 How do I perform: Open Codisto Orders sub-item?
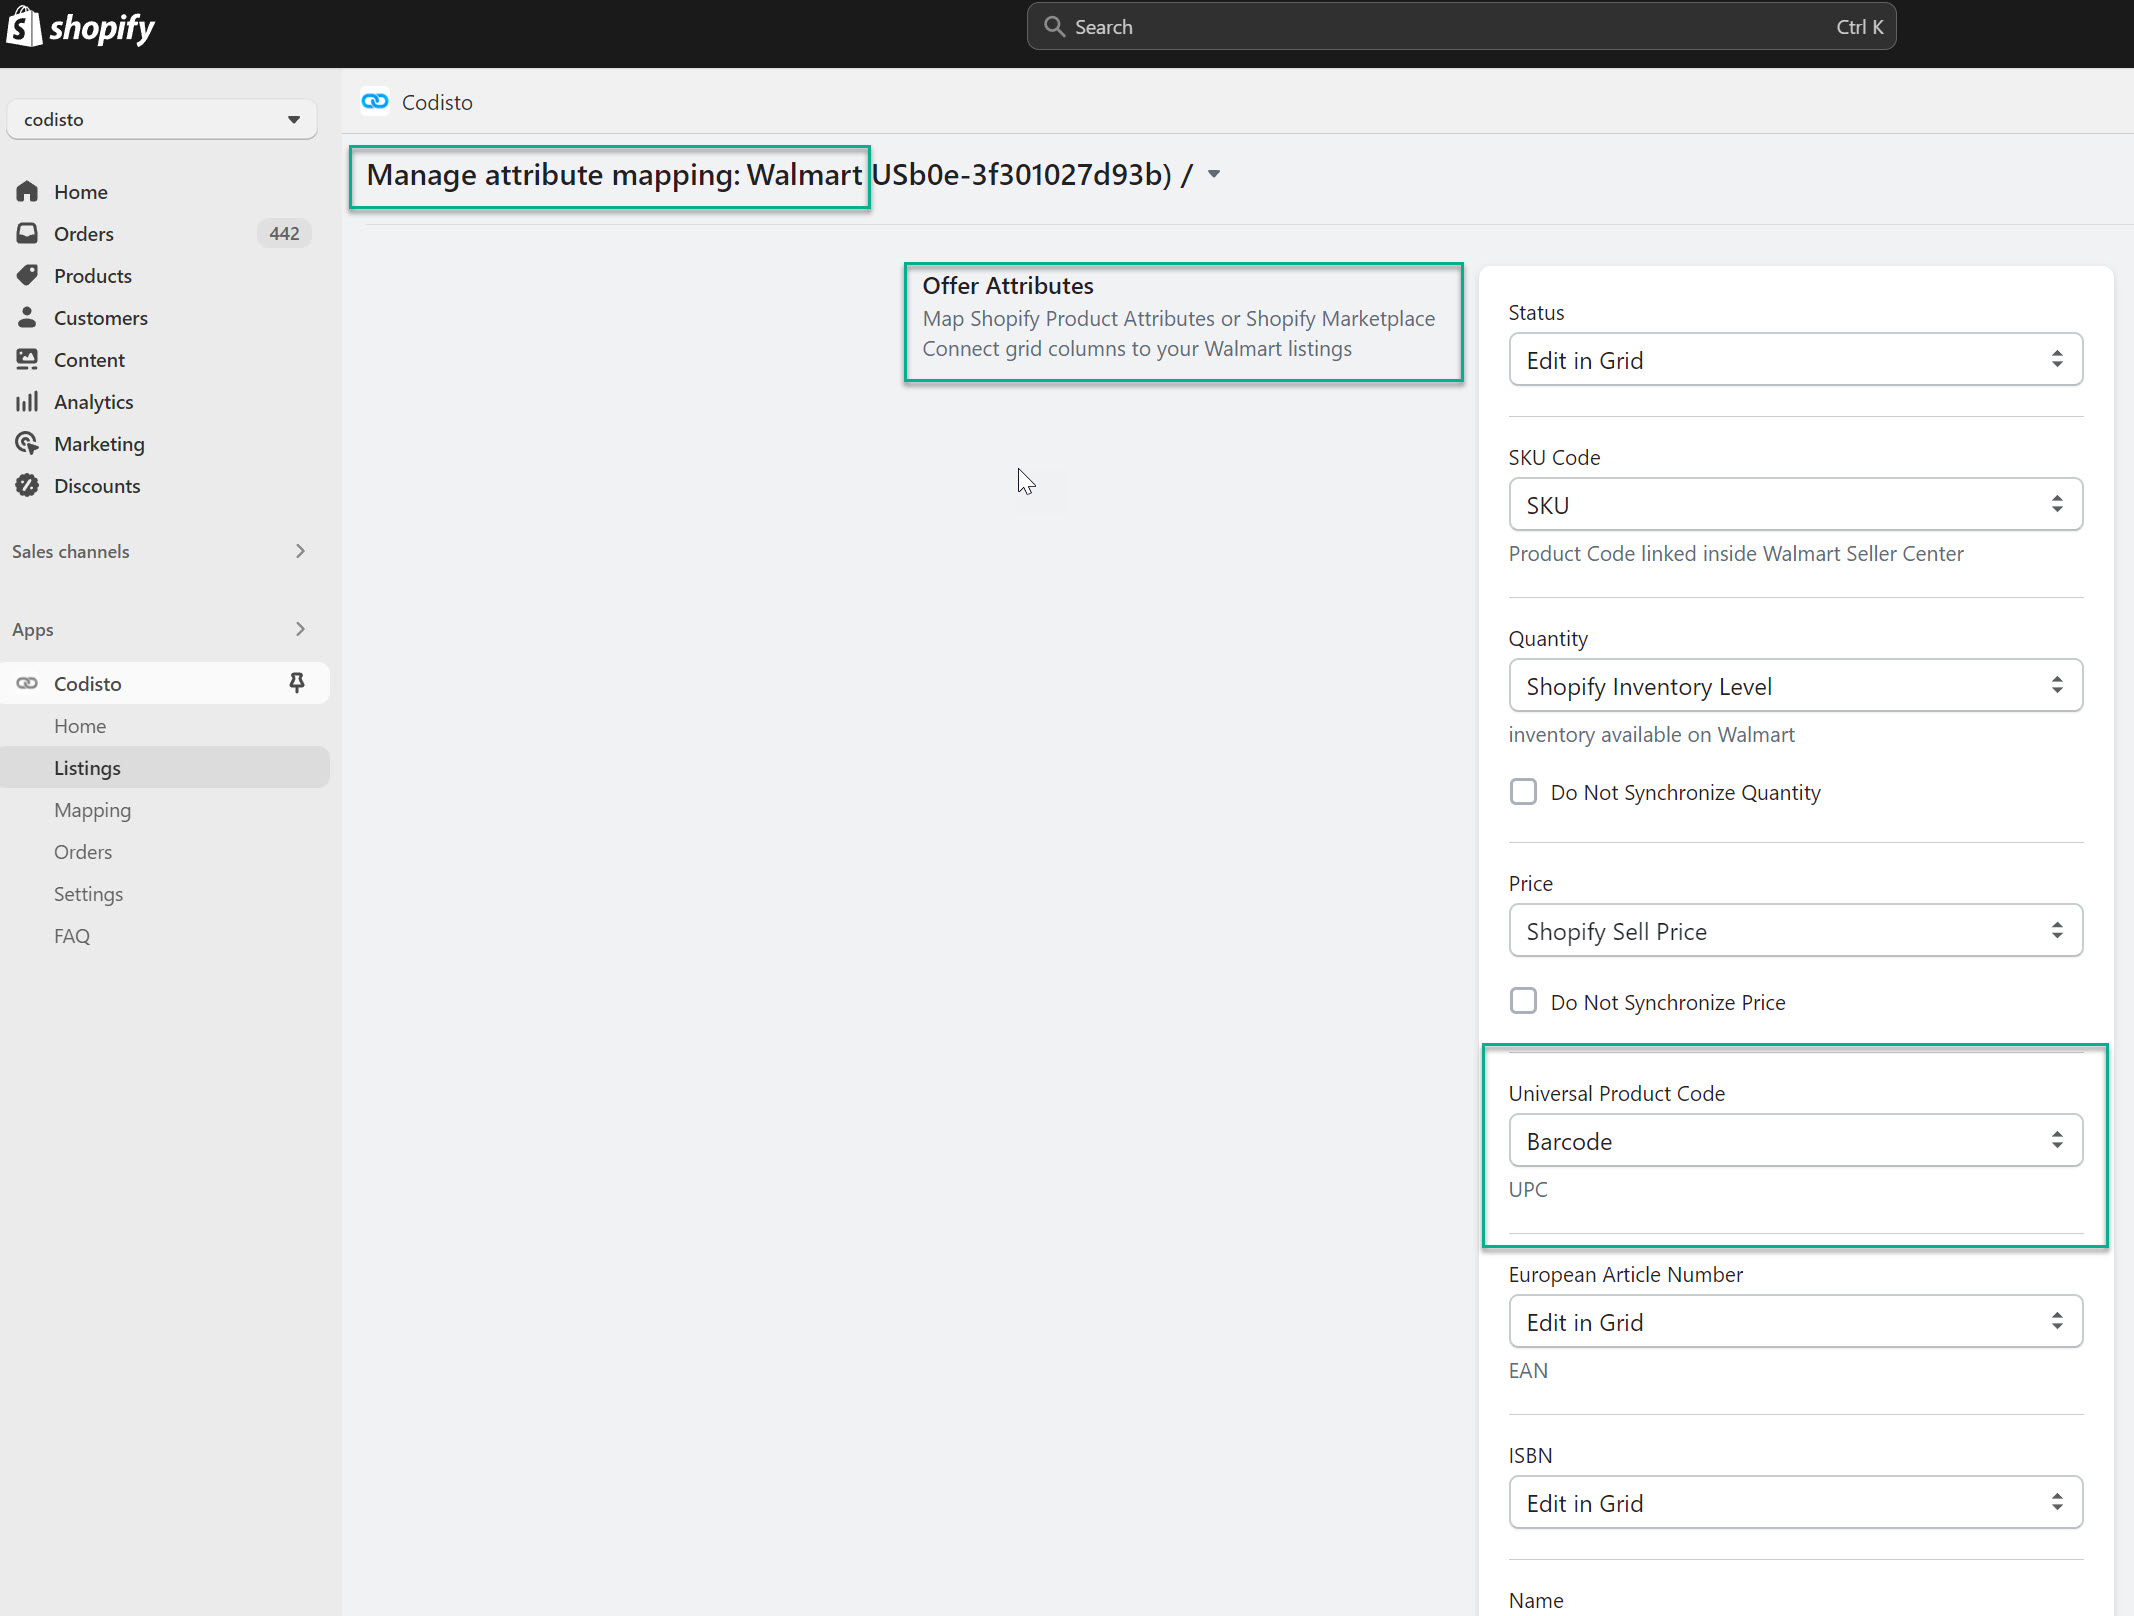(x=83, y=851)
